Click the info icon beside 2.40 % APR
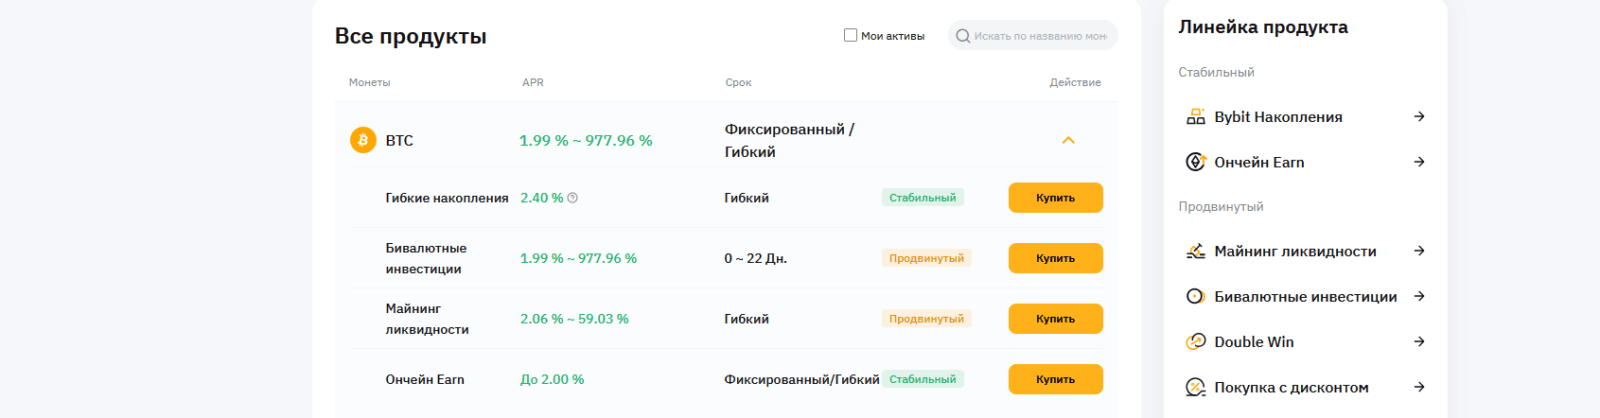Image resolution: width=1600 pixels, height=418 pixels. pos(573,198)
